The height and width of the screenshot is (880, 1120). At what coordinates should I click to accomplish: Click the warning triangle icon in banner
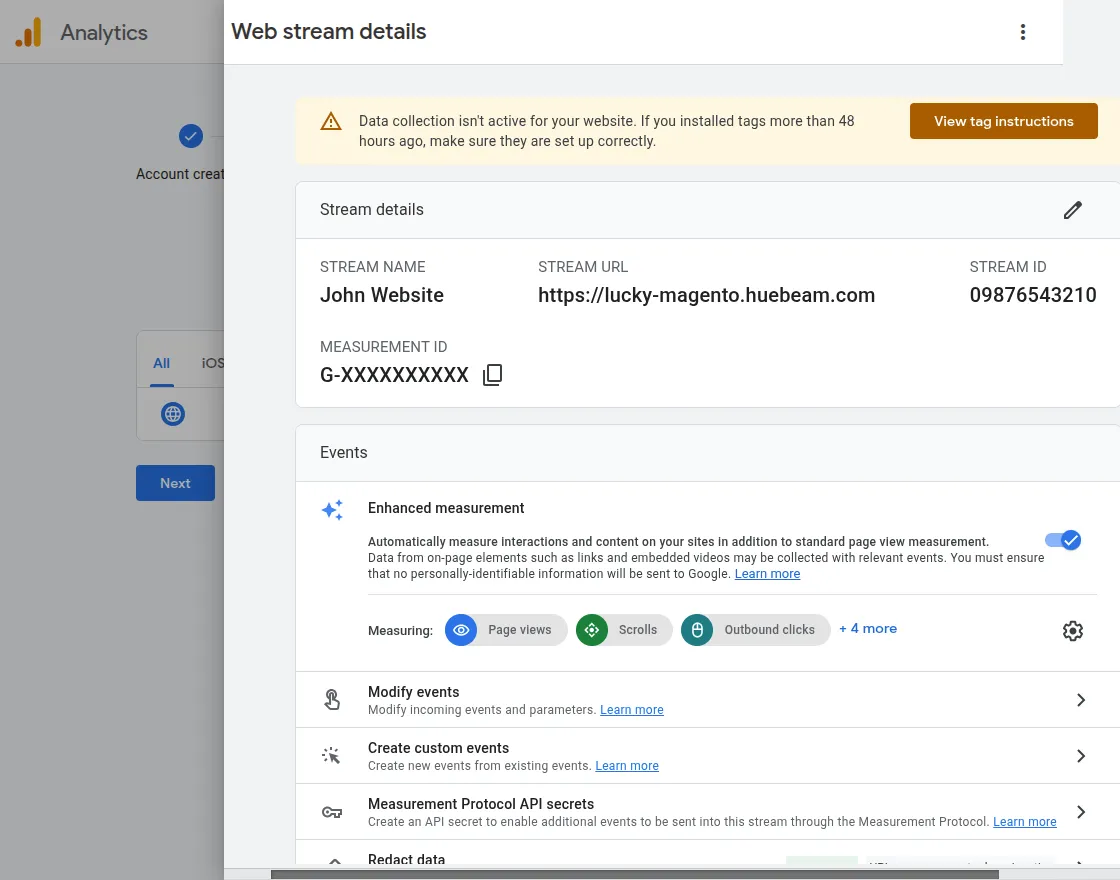point(331,121)
